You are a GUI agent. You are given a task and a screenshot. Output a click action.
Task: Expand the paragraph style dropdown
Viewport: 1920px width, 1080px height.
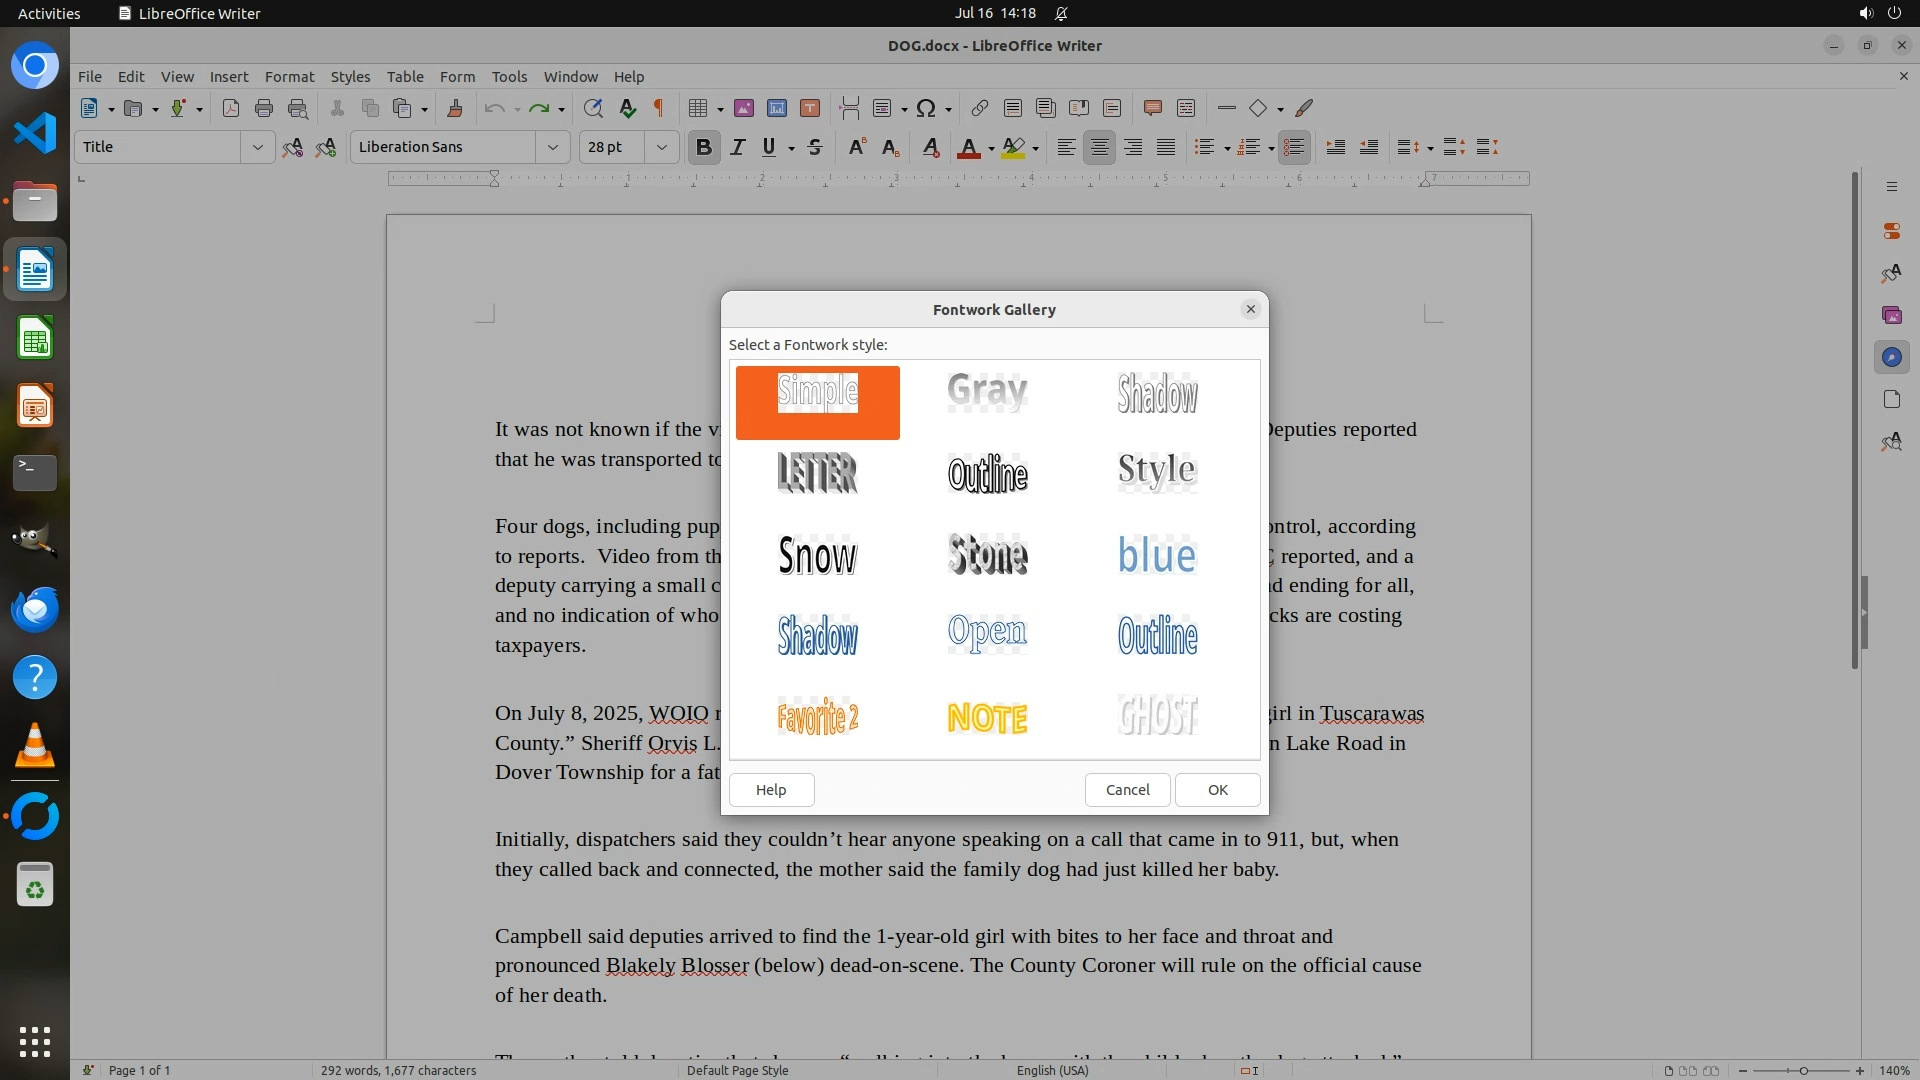click(257, 147)
